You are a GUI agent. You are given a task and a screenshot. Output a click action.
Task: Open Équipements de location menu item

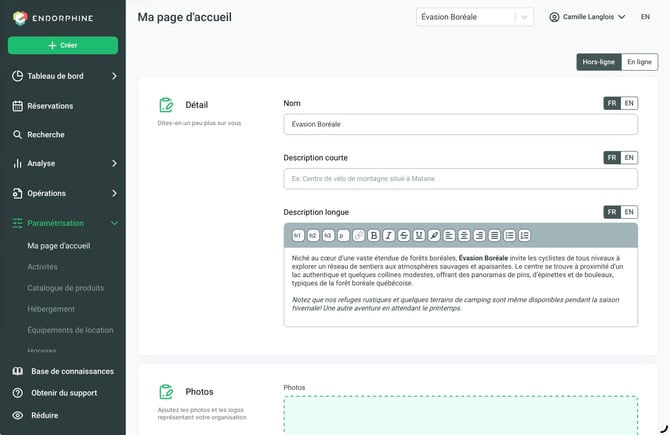[71, 330]
